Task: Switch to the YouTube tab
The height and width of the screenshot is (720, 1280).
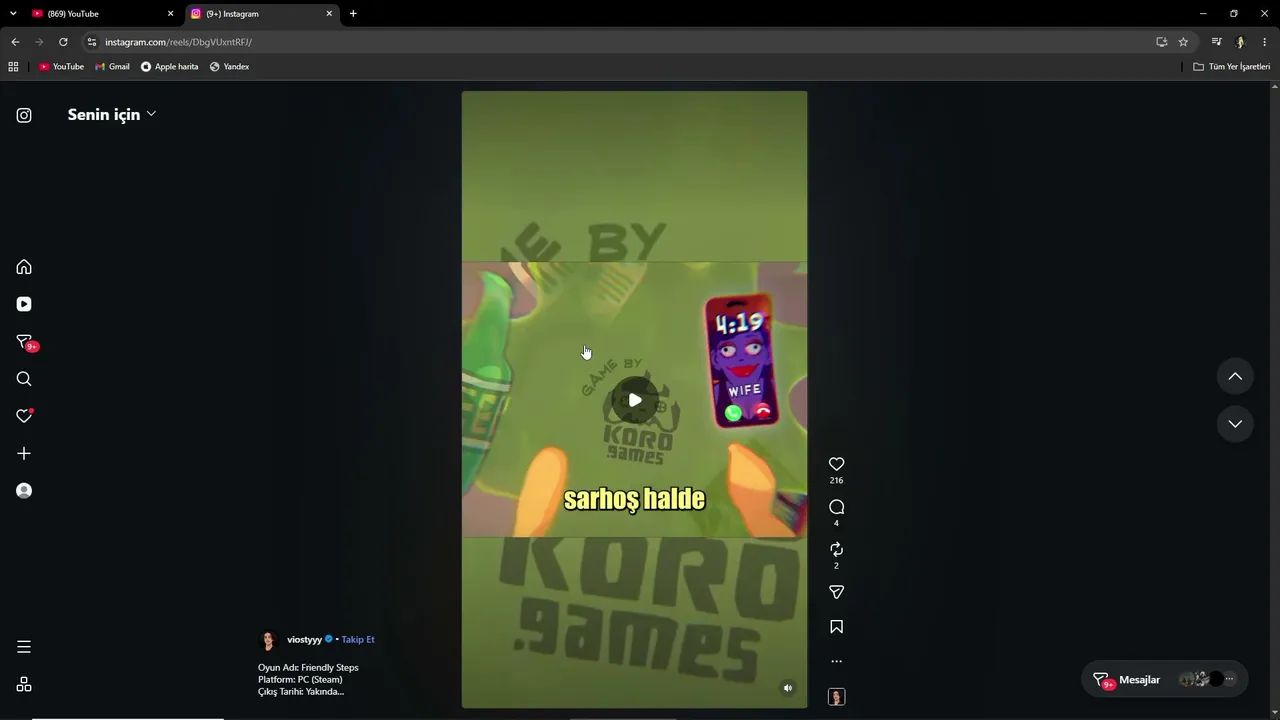Action: tap(101, 14)
